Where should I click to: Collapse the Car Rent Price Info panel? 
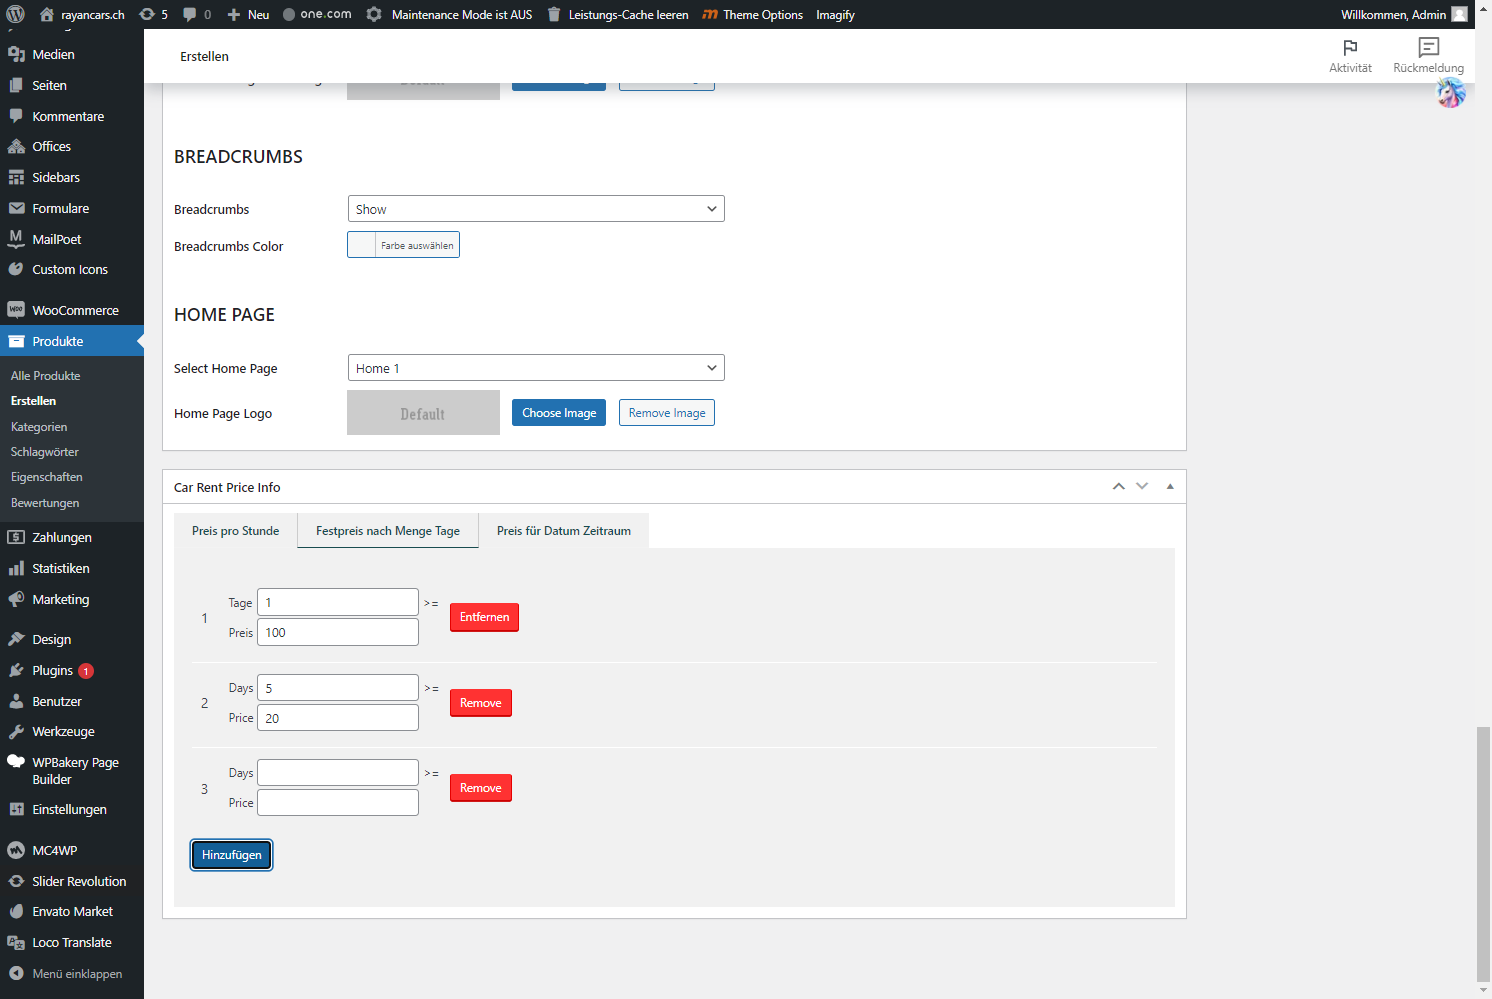click(x=1170, y=486)
